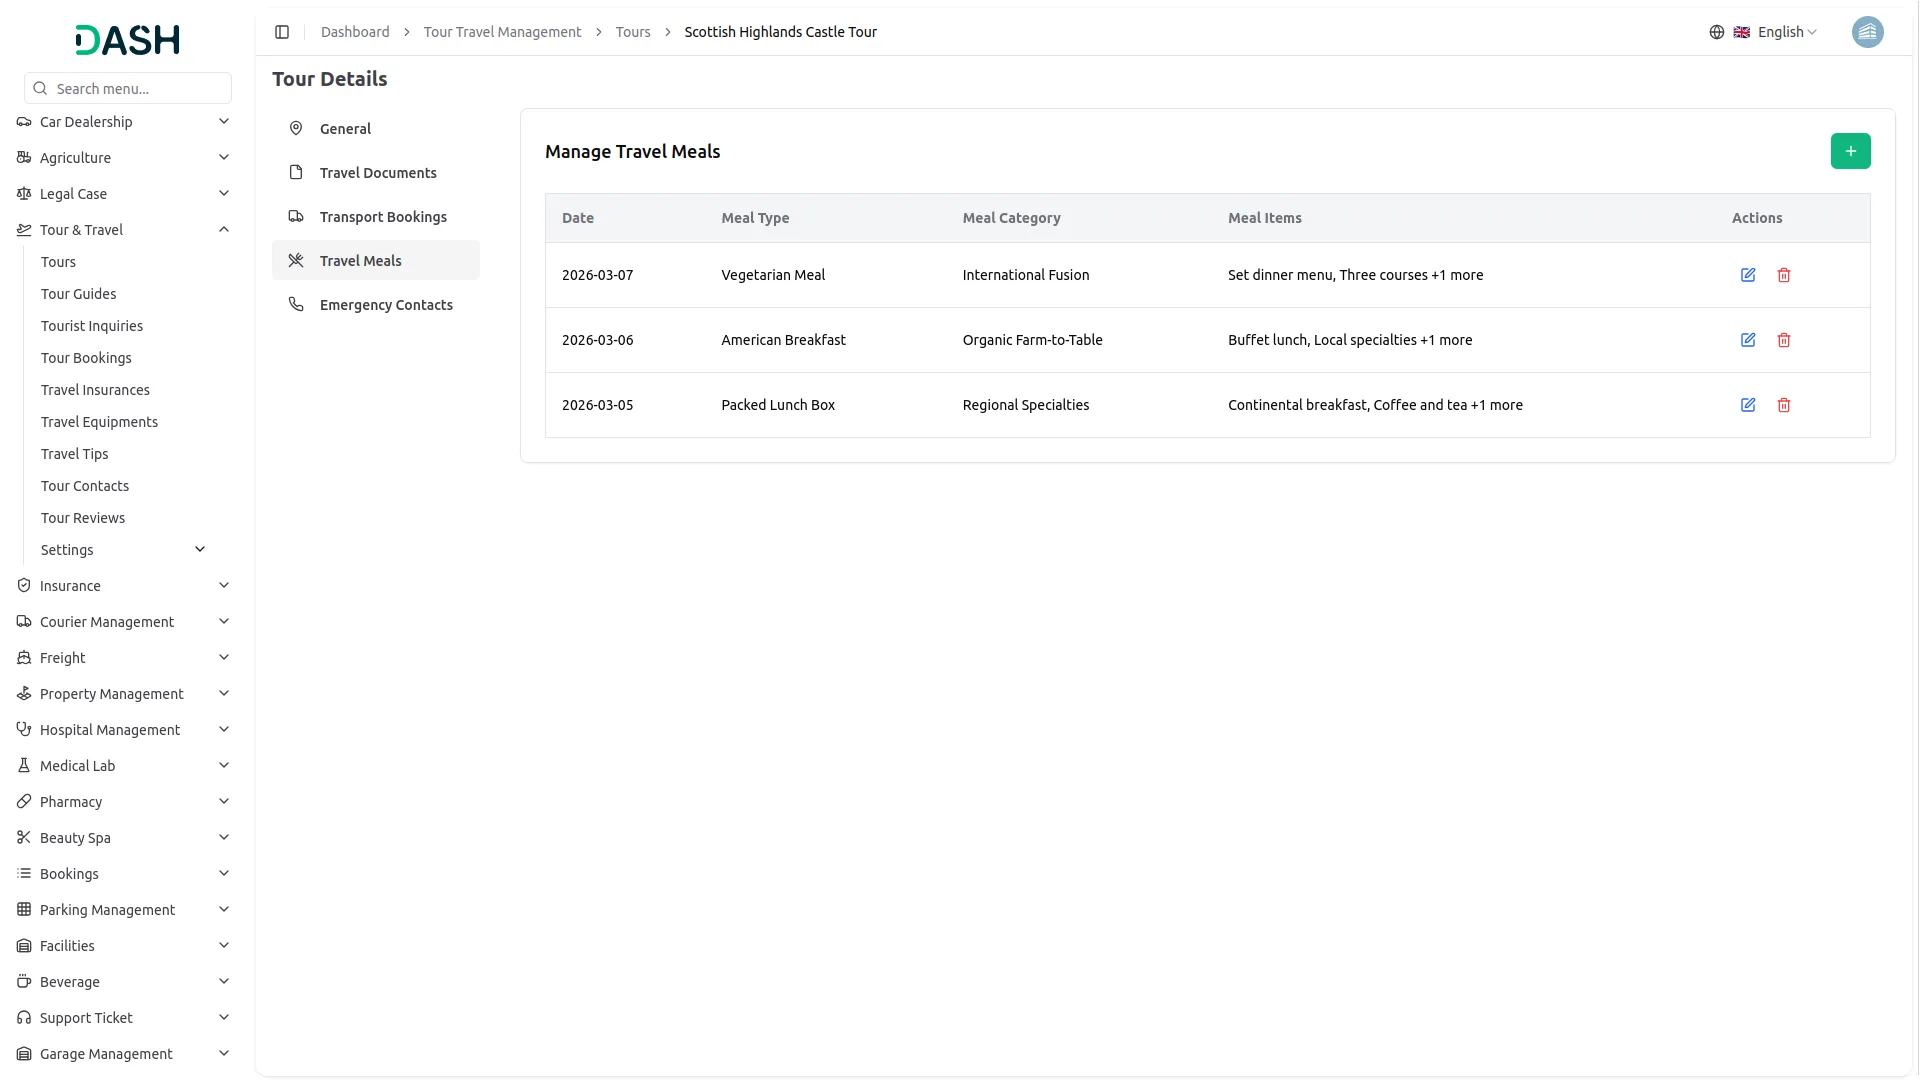Focus the Search menu input field

128,88
